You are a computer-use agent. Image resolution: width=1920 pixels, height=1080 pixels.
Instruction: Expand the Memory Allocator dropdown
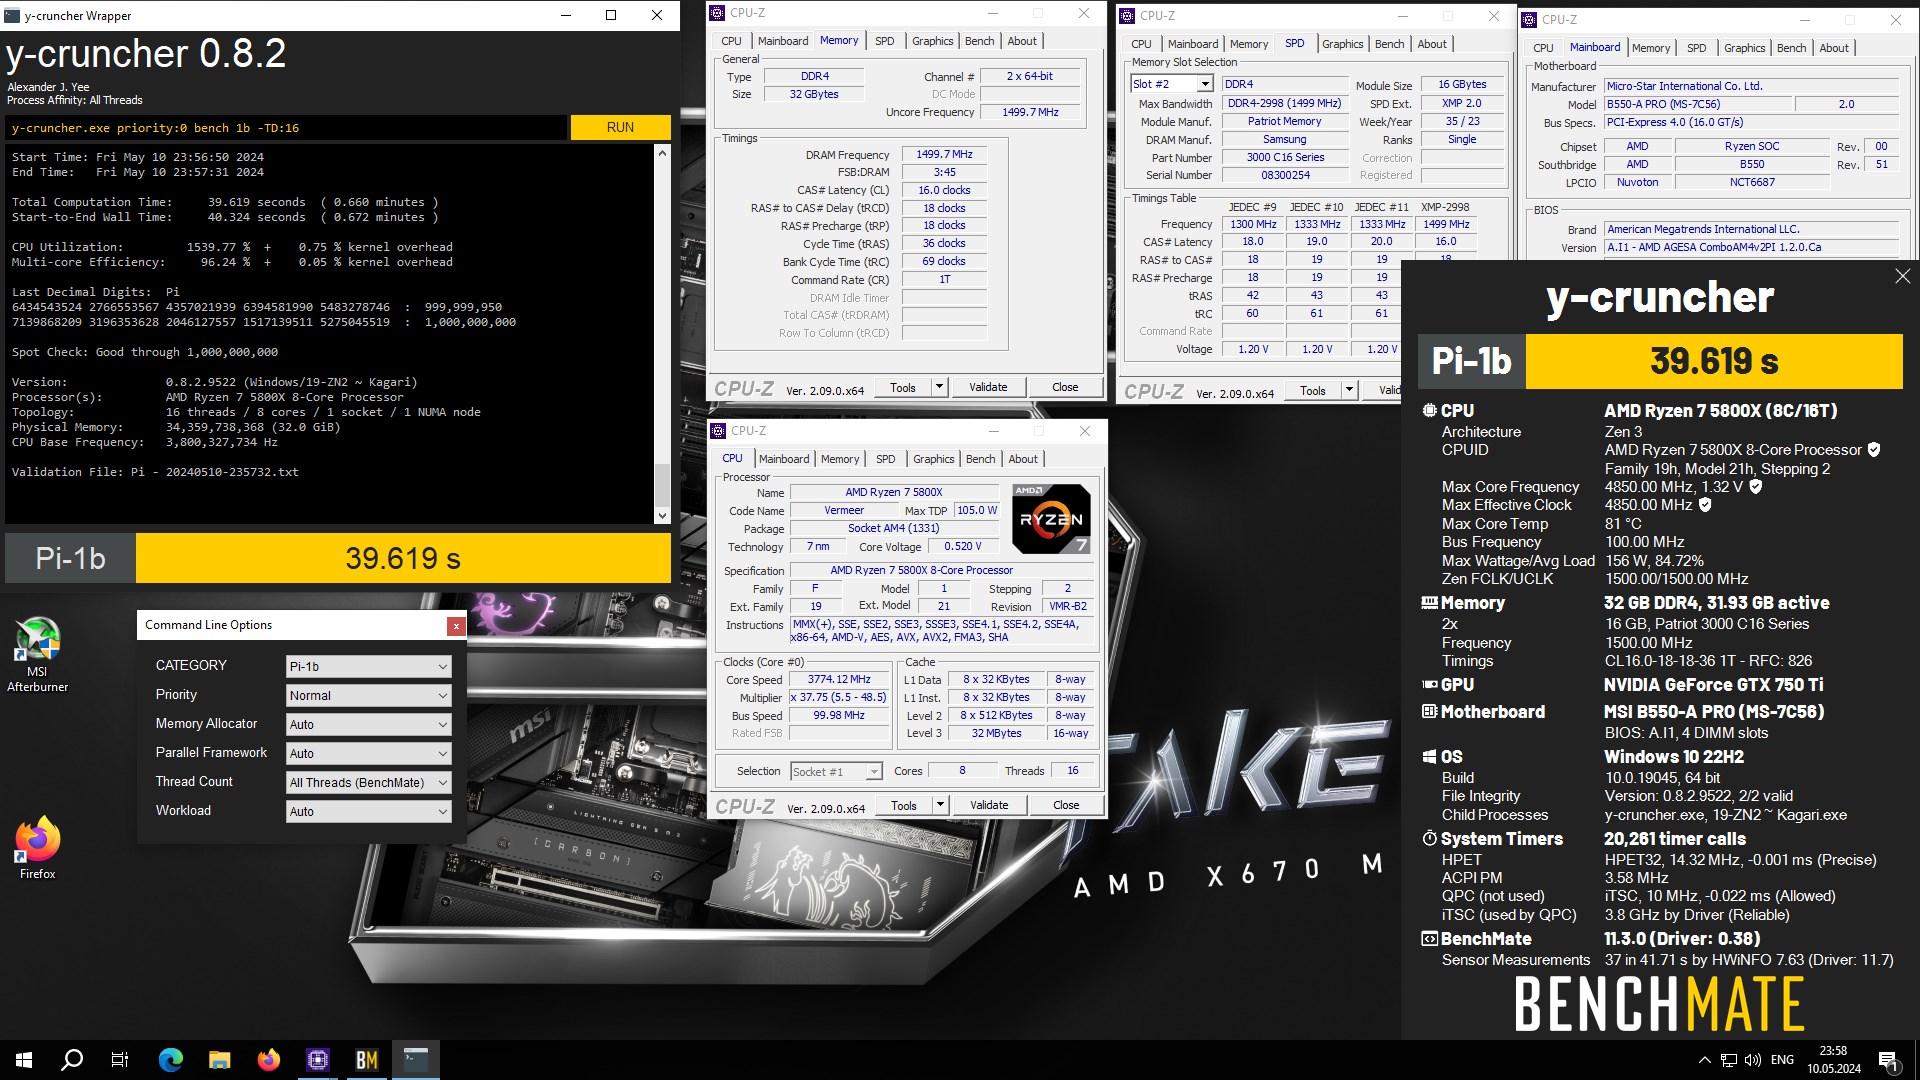[368, 725]
